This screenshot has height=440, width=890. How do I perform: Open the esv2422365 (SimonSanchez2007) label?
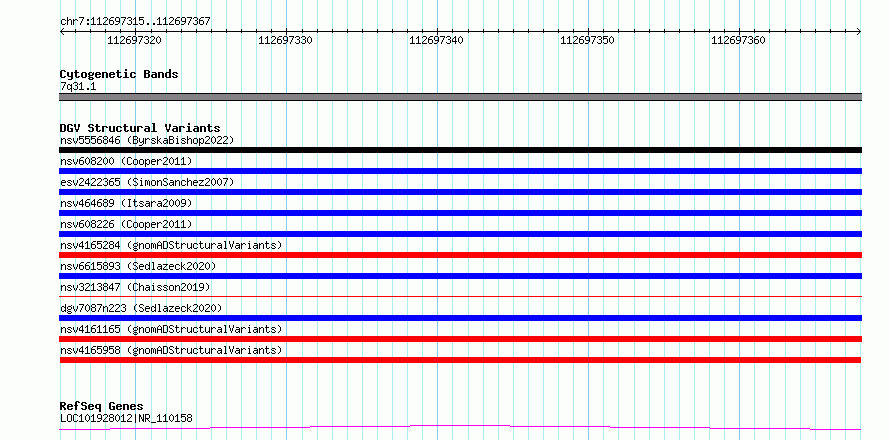(x=147, y=182)
